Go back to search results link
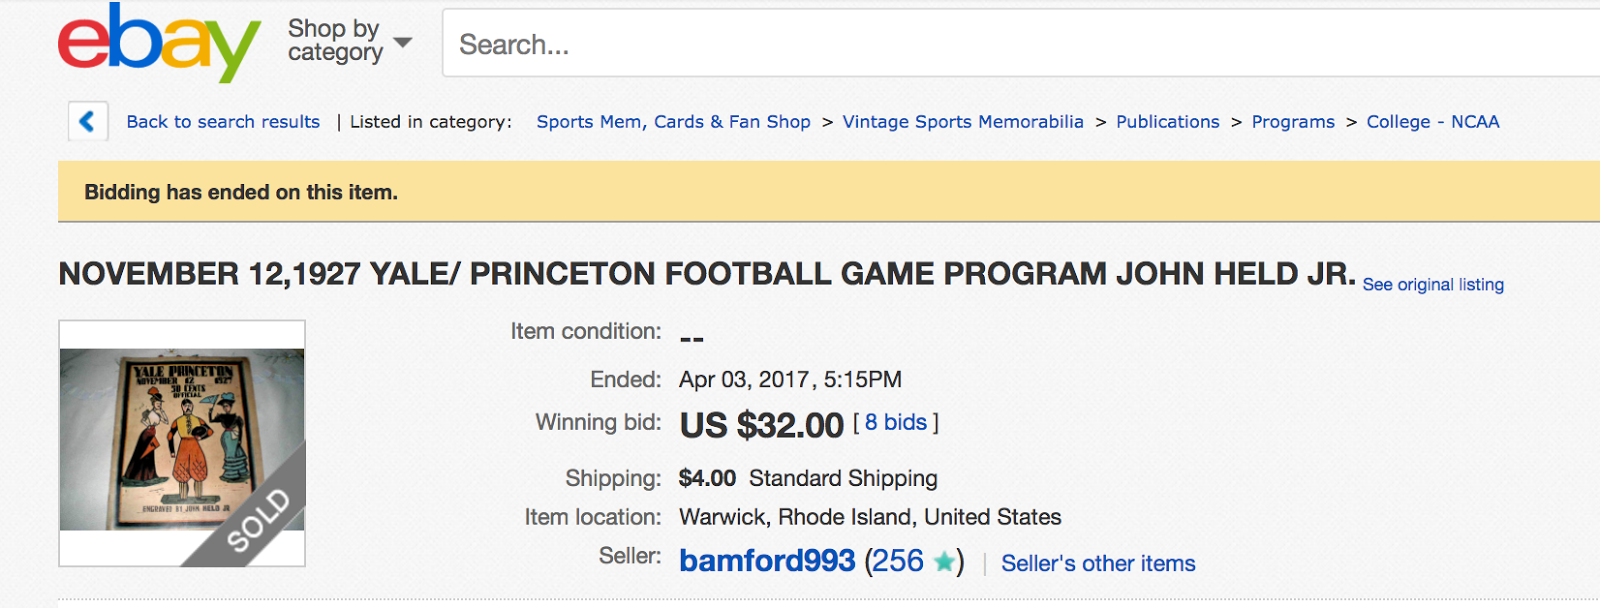1600x608 pixels. click(223, 122)
